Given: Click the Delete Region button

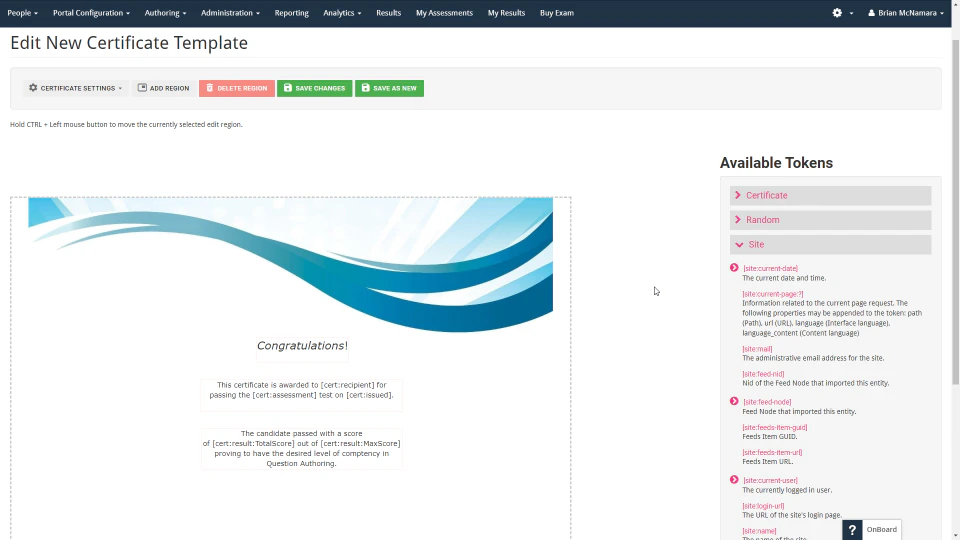Looking at the screenshot, I should click(x=236, y=88).
